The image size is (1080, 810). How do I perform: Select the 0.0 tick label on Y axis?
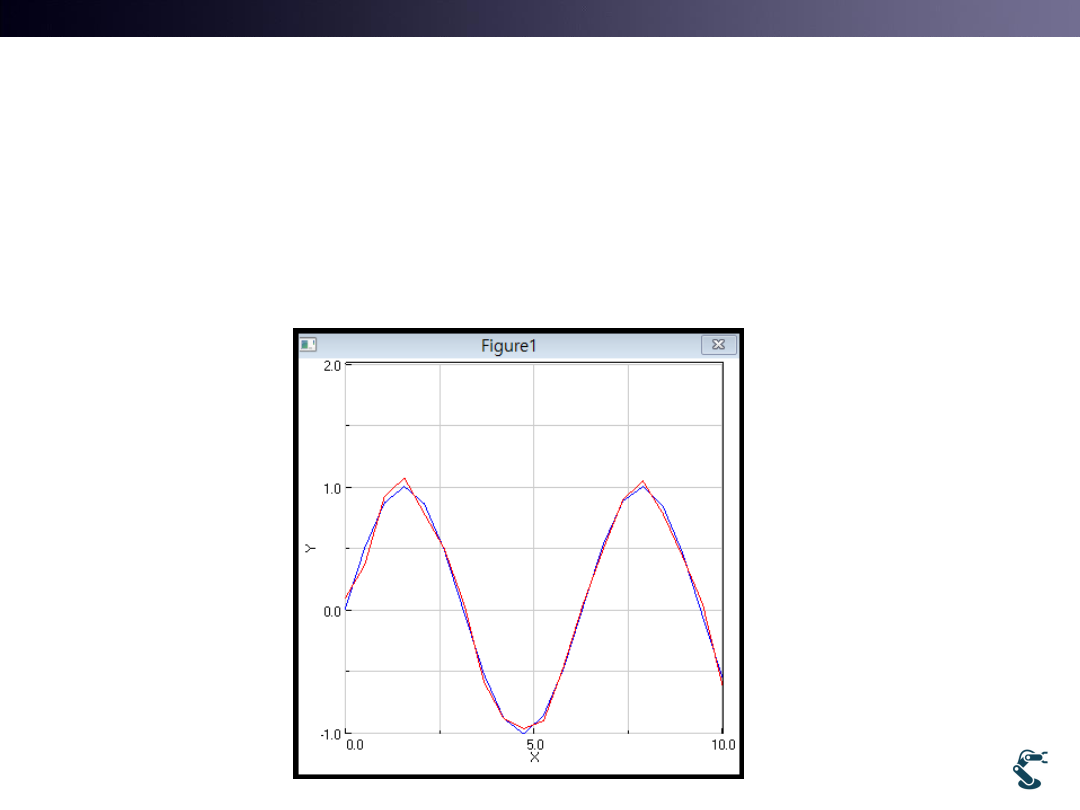pyautogui.click(x=331, y=611)
